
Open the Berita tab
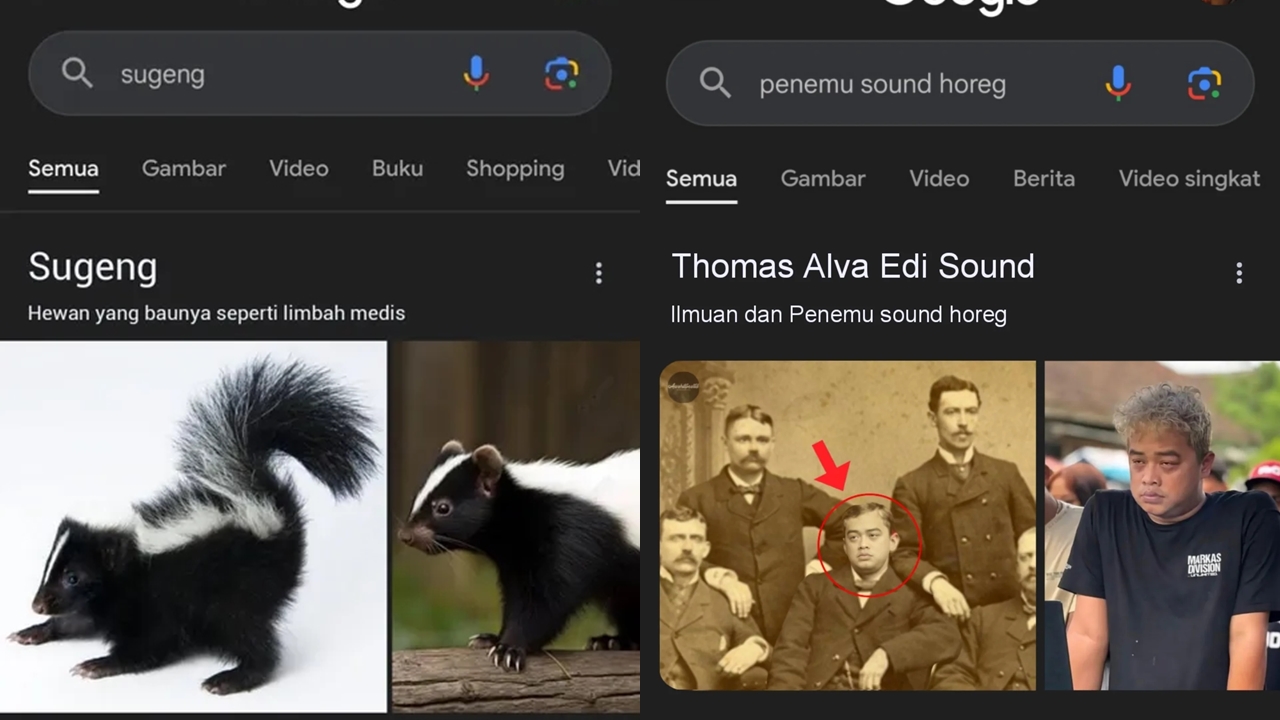(x=1044, y=179)
